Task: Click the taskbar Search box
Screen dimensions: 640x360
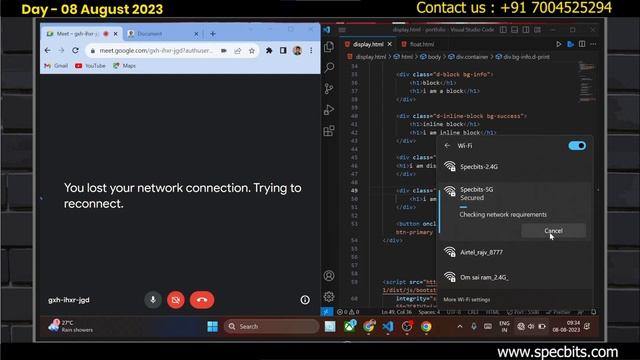Action: click(271, 327)
